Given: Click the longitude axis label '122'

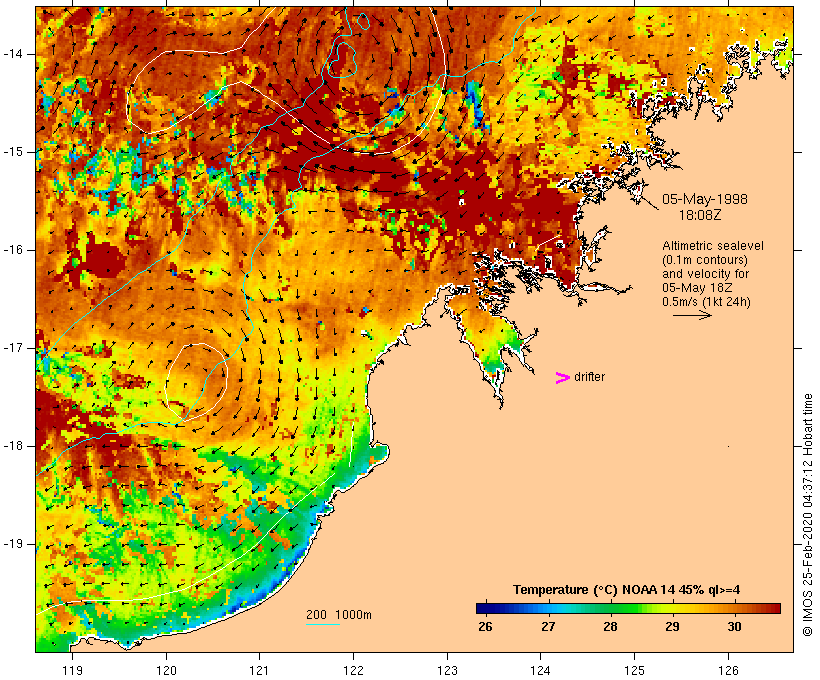Looking at the screenshot, I should (x=354, y=670).
